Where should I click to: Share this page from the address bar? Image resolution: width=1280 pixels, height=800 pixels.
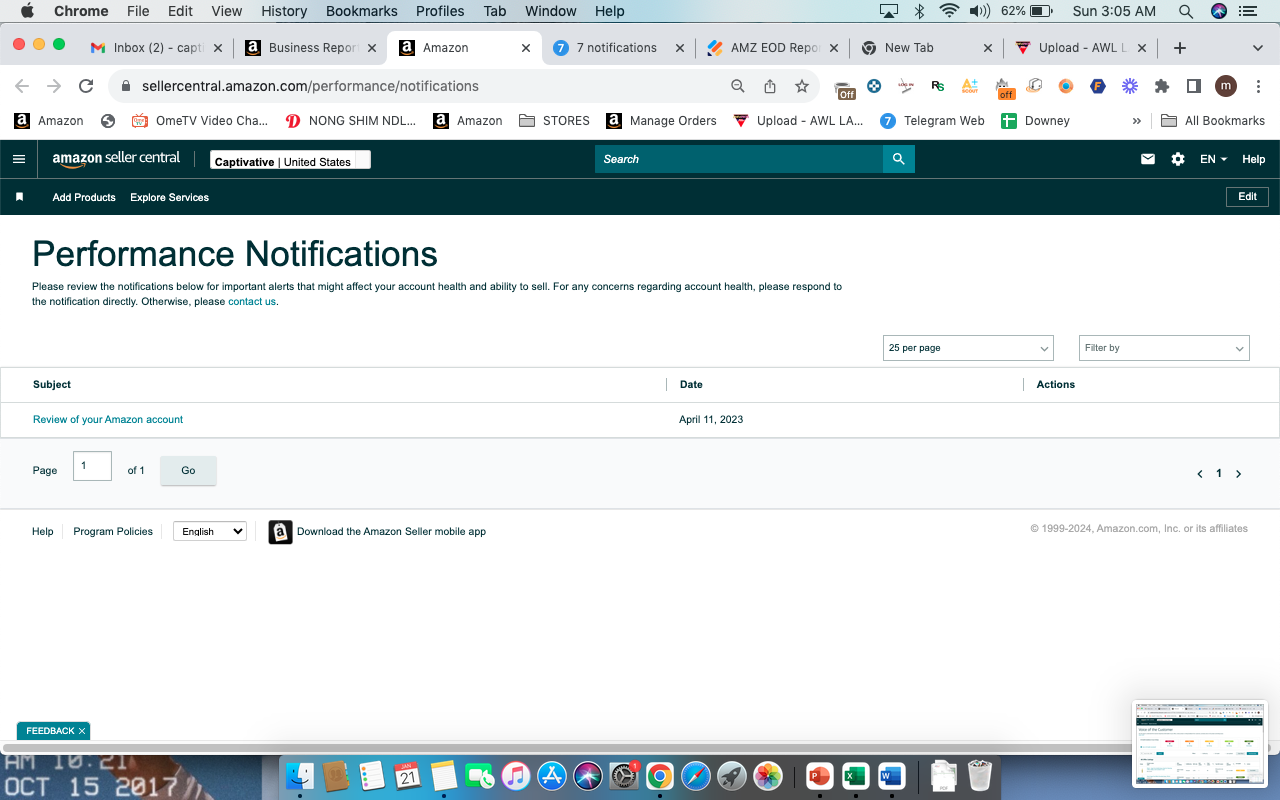(x=770, y=86)
